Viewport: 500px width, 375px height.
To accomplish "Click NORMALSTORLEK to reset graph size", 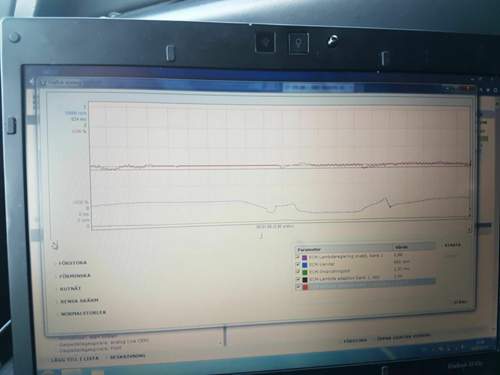I will pyautogui.click(x=83, y=313).
